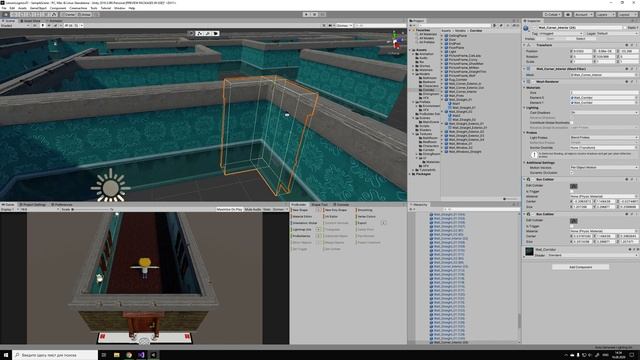The width and height of the screenshot is (640, 360).
Task: Select the Rect tool in toolbar
Action: tap(37, 14)
